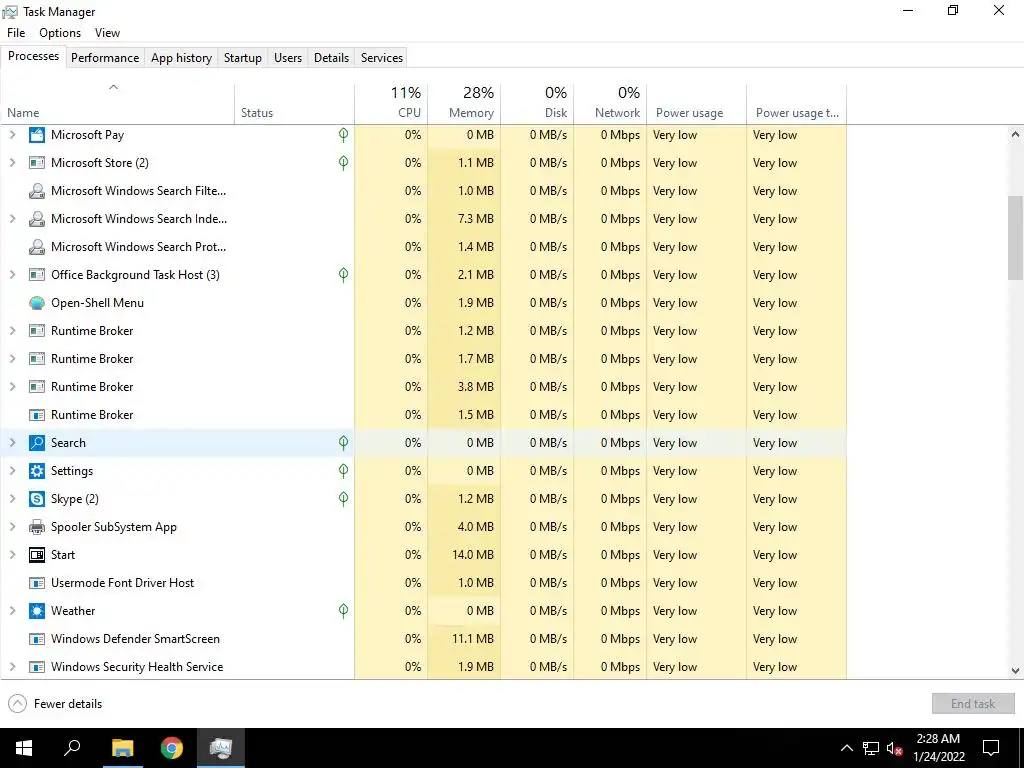Click the scrollbar down arrow
This screenshot has width=1024, height=768.
[x=1015, y=671]
